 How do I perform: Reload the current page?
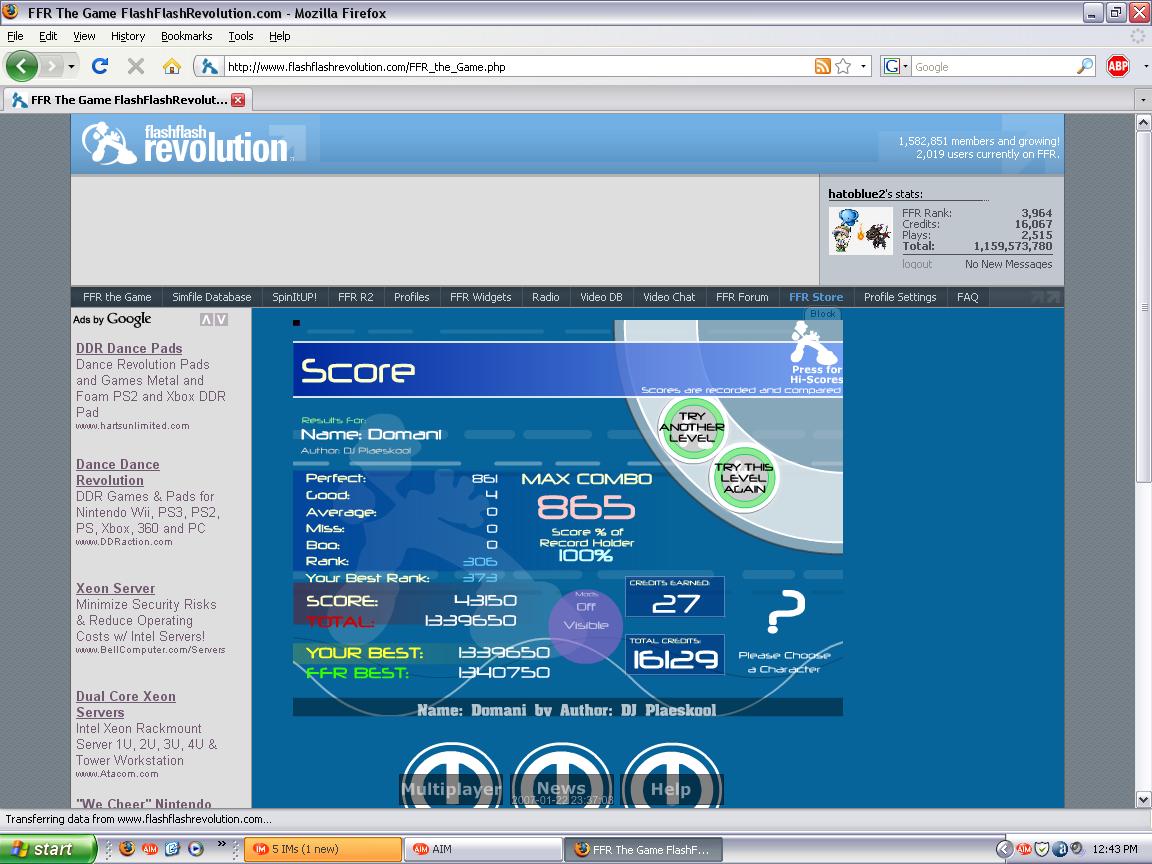tap(100, 66)
